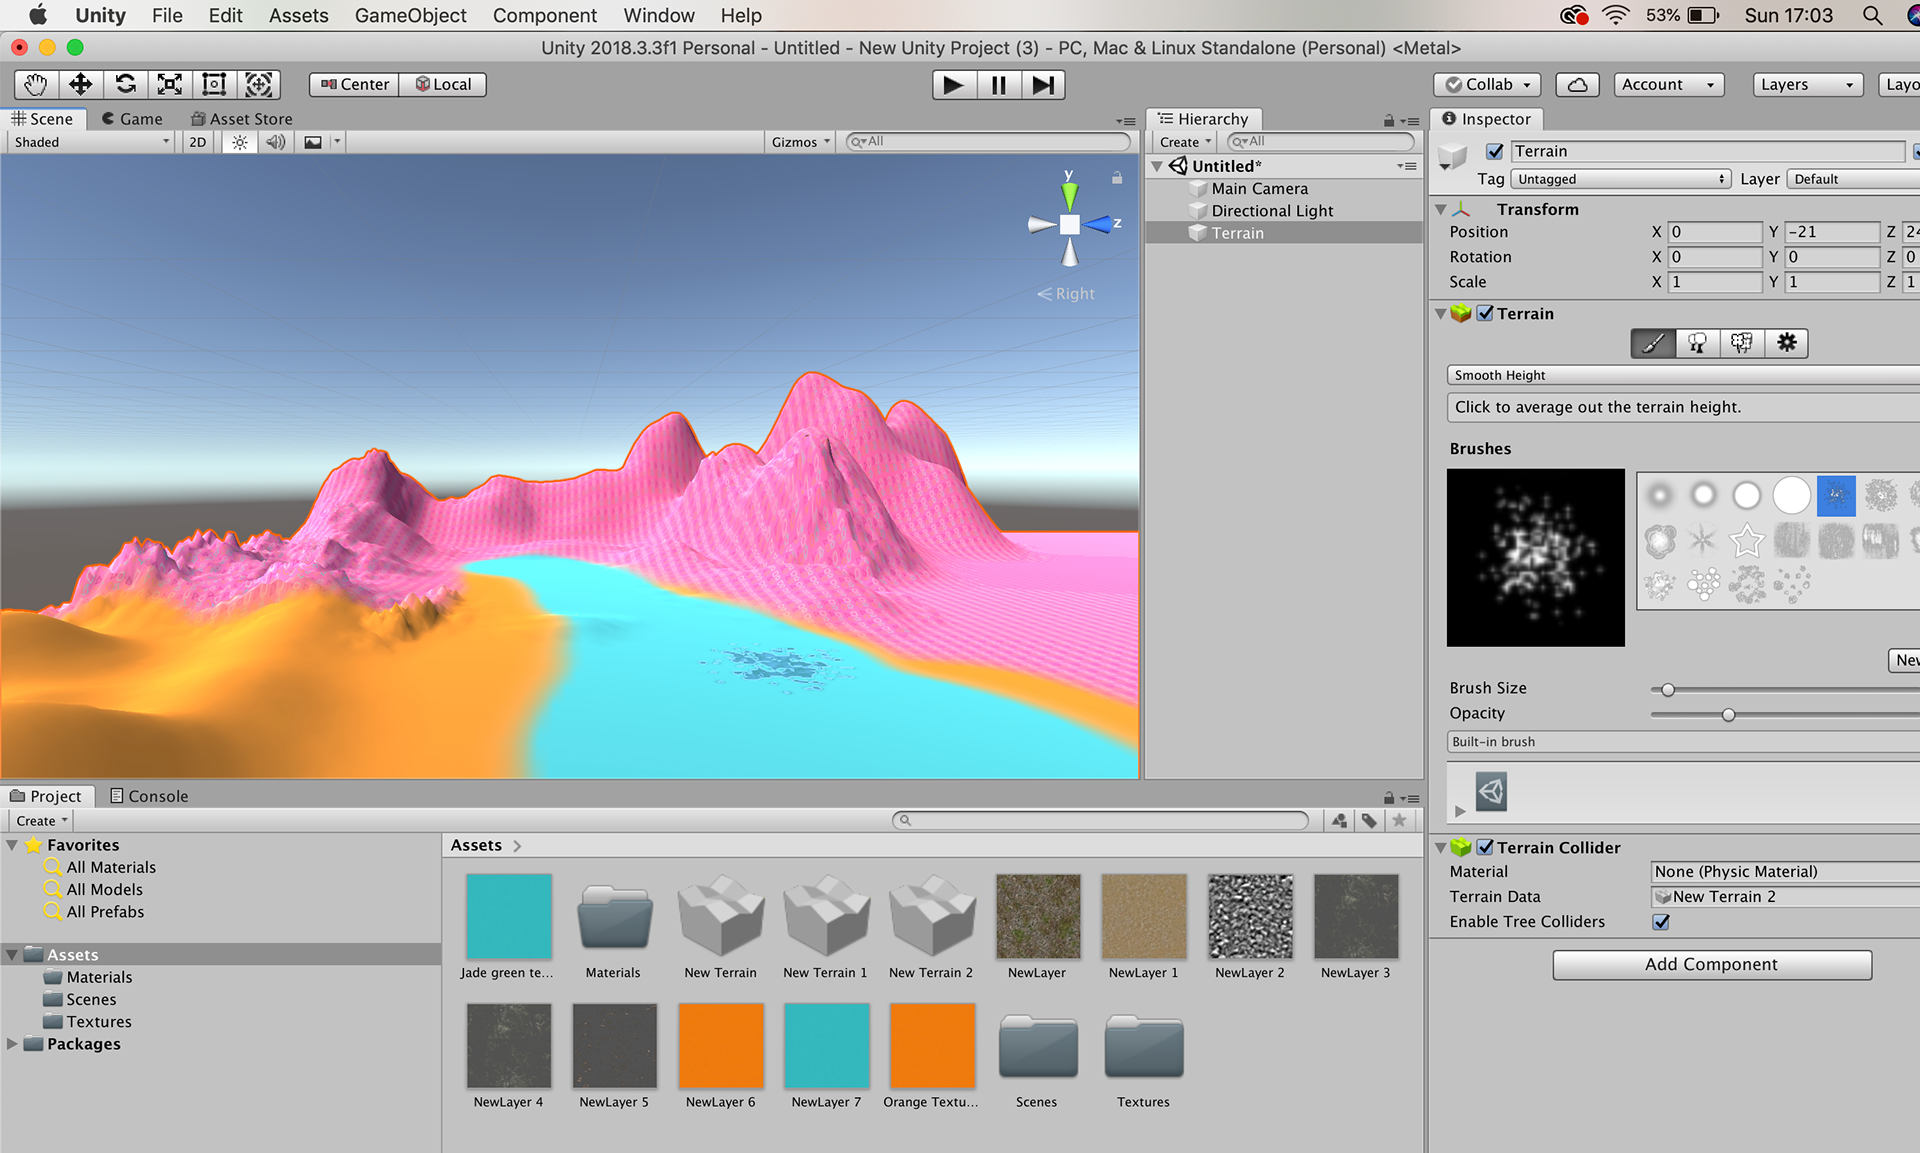Open Unity cloud services button

tap(1577, 85)
